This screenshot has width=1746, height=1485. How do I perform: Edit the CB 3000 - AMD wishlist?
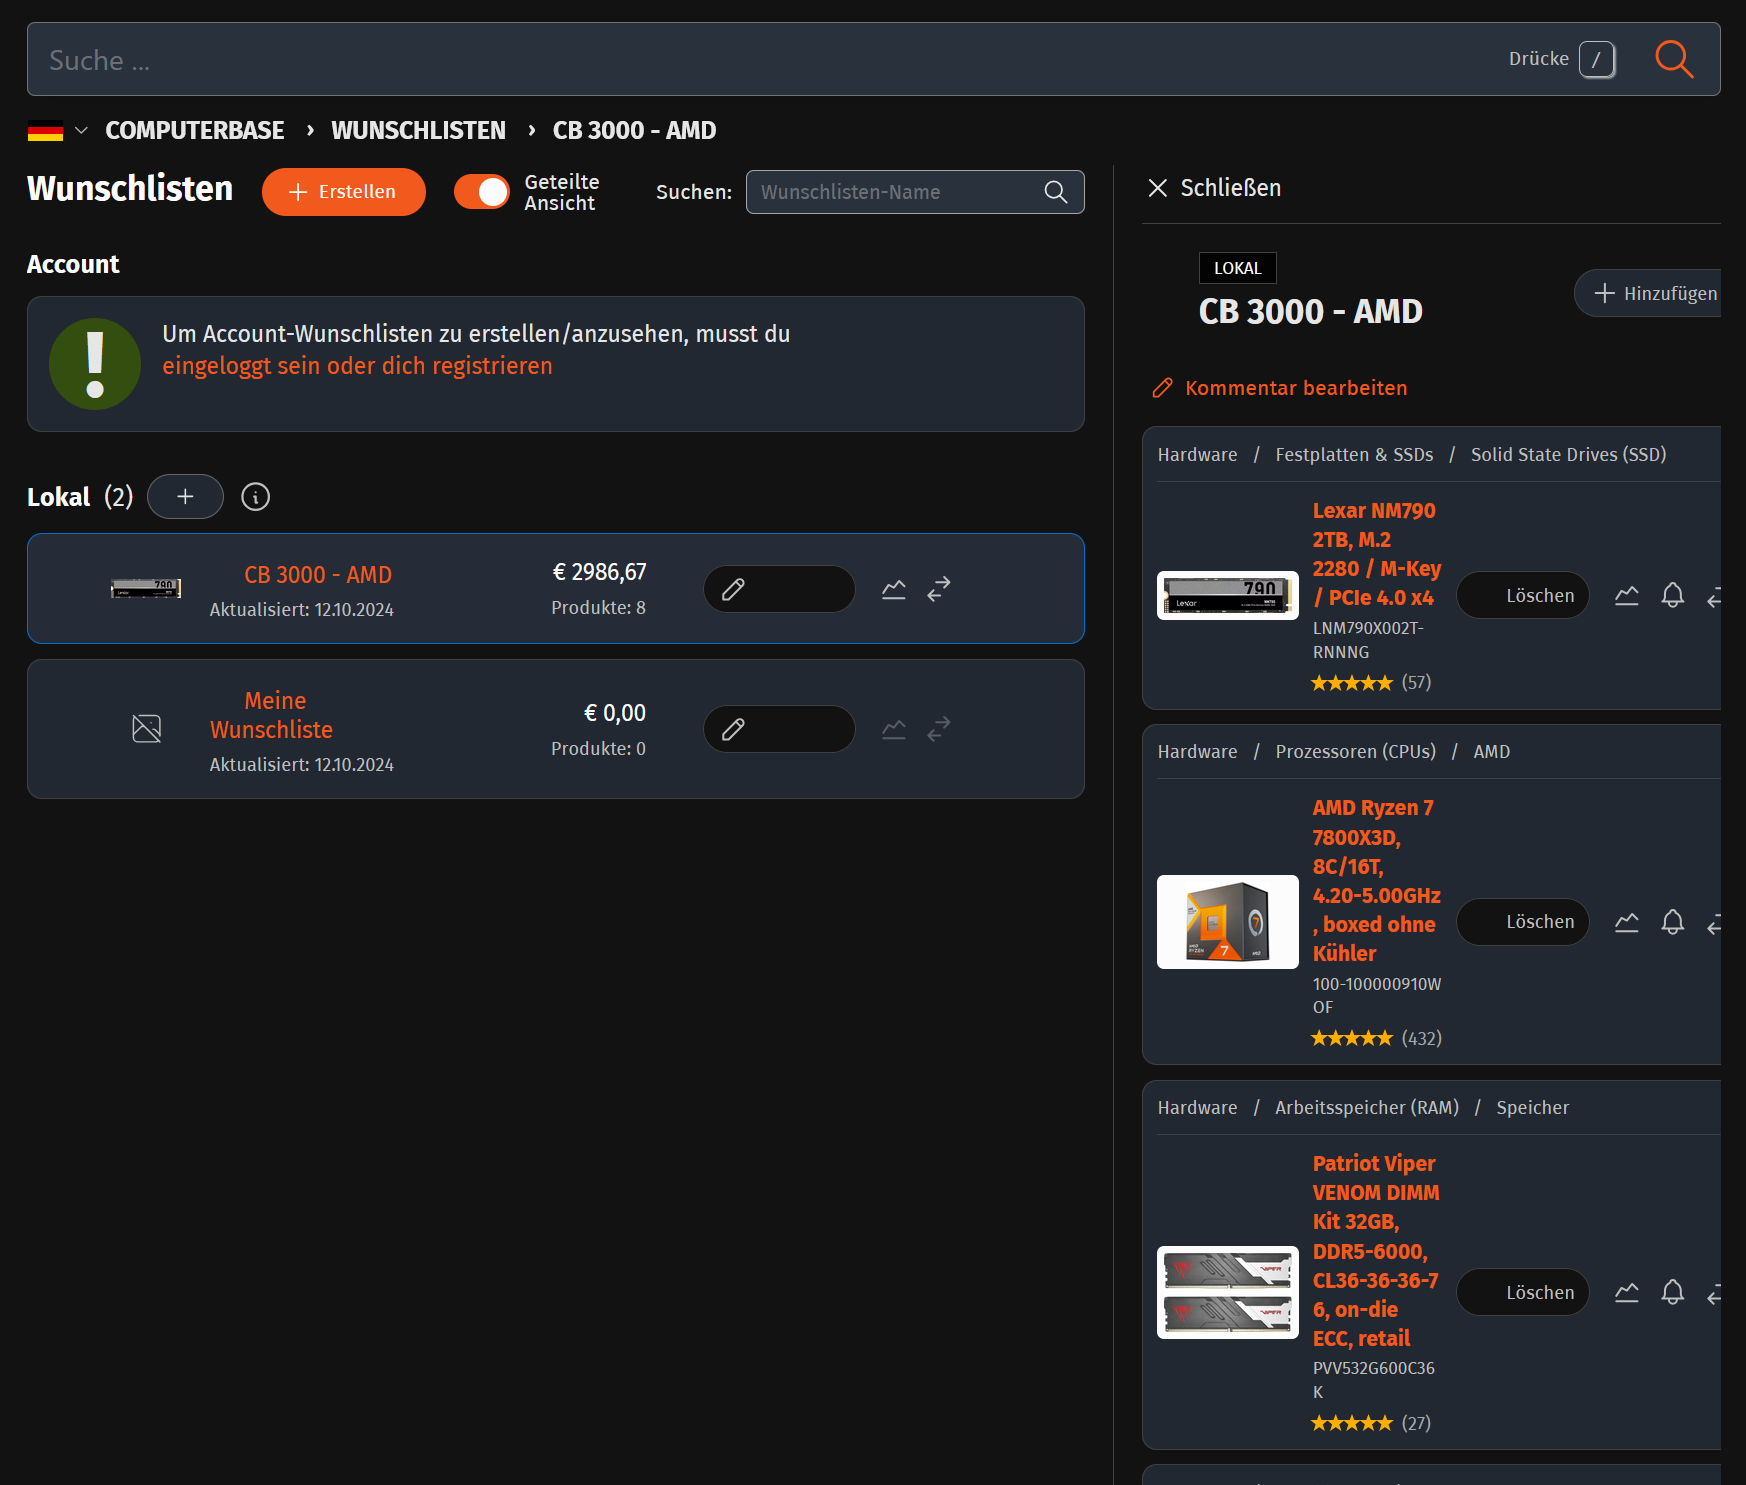[779, 589]
